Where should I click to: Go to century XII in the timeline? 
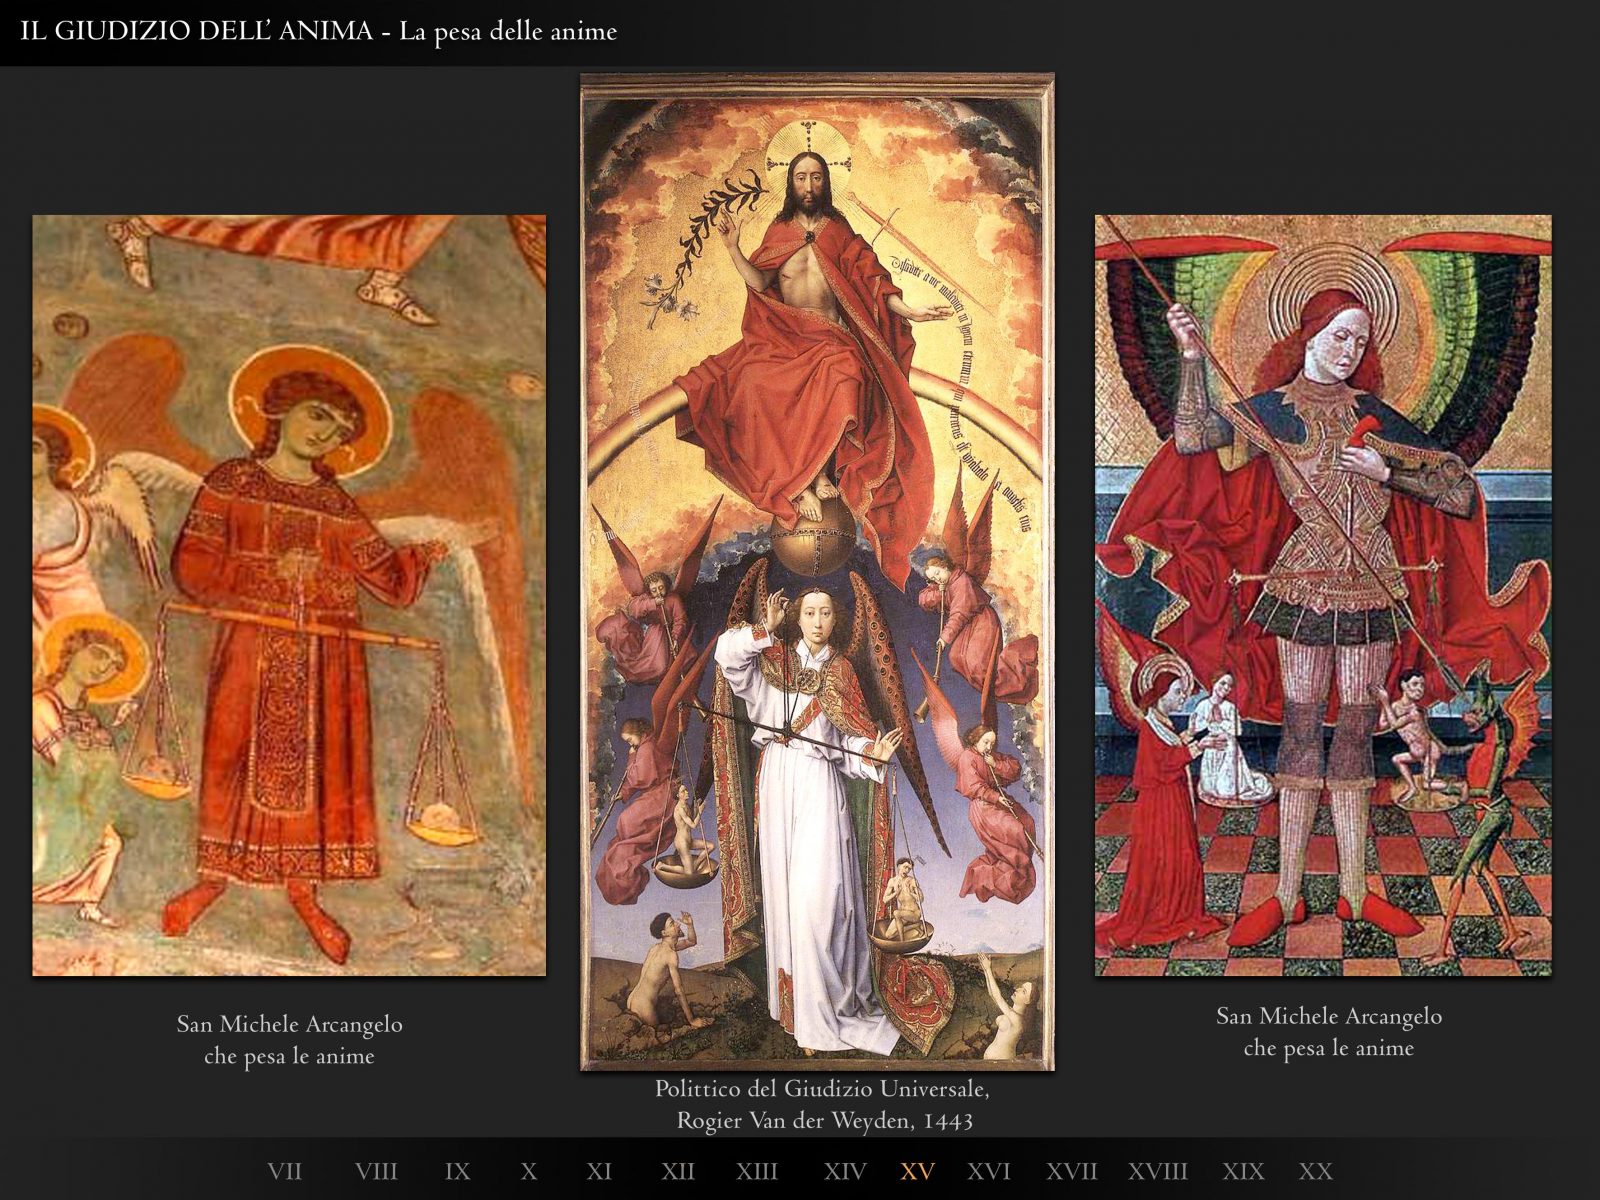(678, 1171)
